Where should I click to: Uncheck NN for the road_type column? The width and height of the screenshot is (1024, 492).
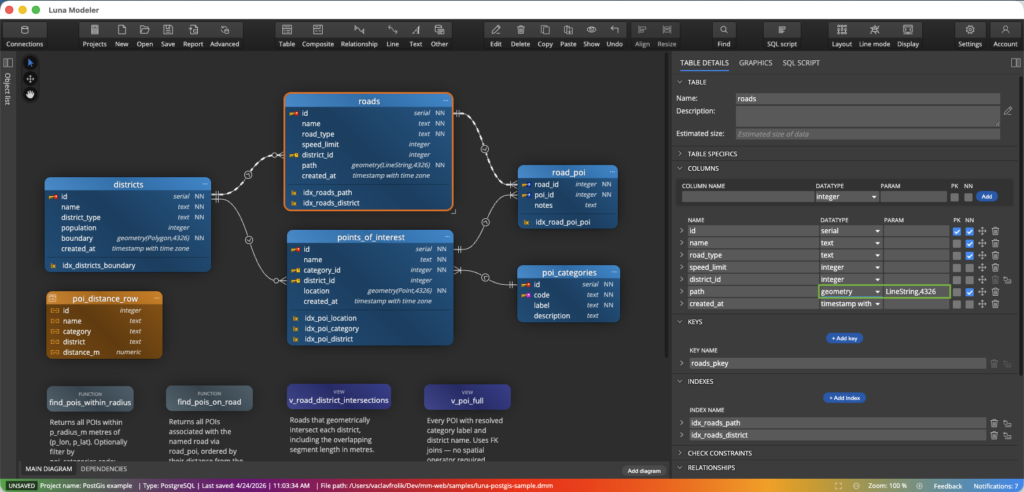pos(969,255)
